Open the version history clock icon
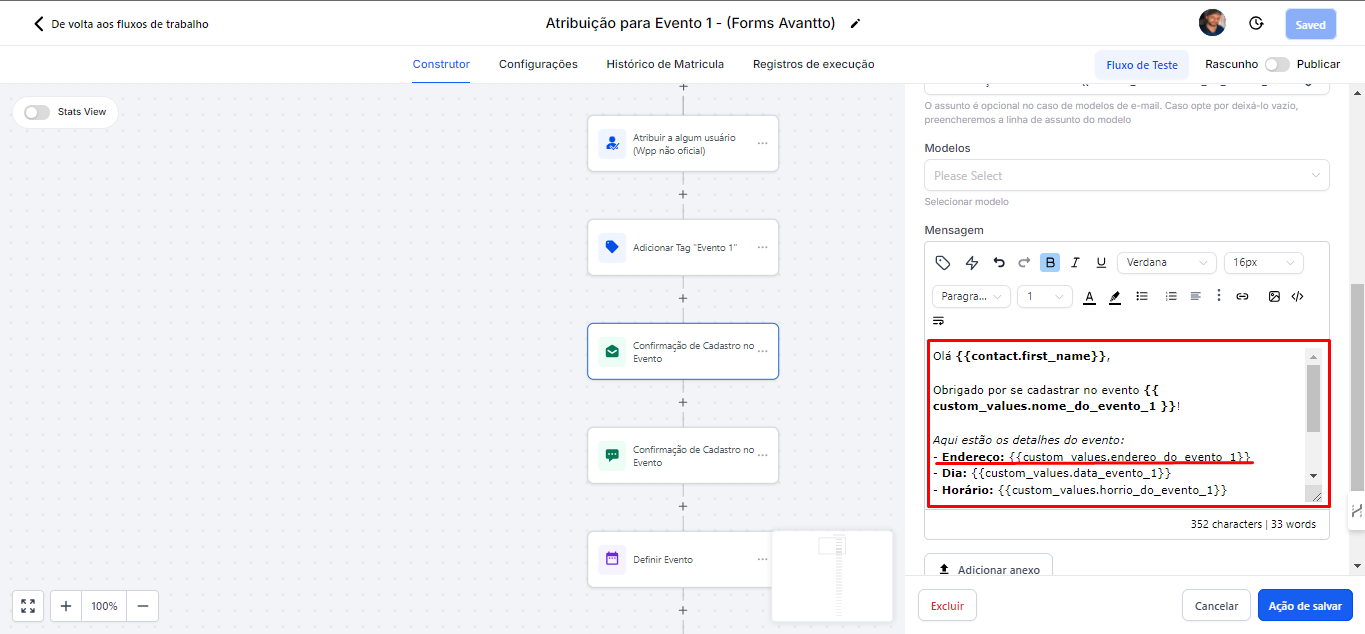Viewport: 1365px width, 634px height. coord(1256,23)
